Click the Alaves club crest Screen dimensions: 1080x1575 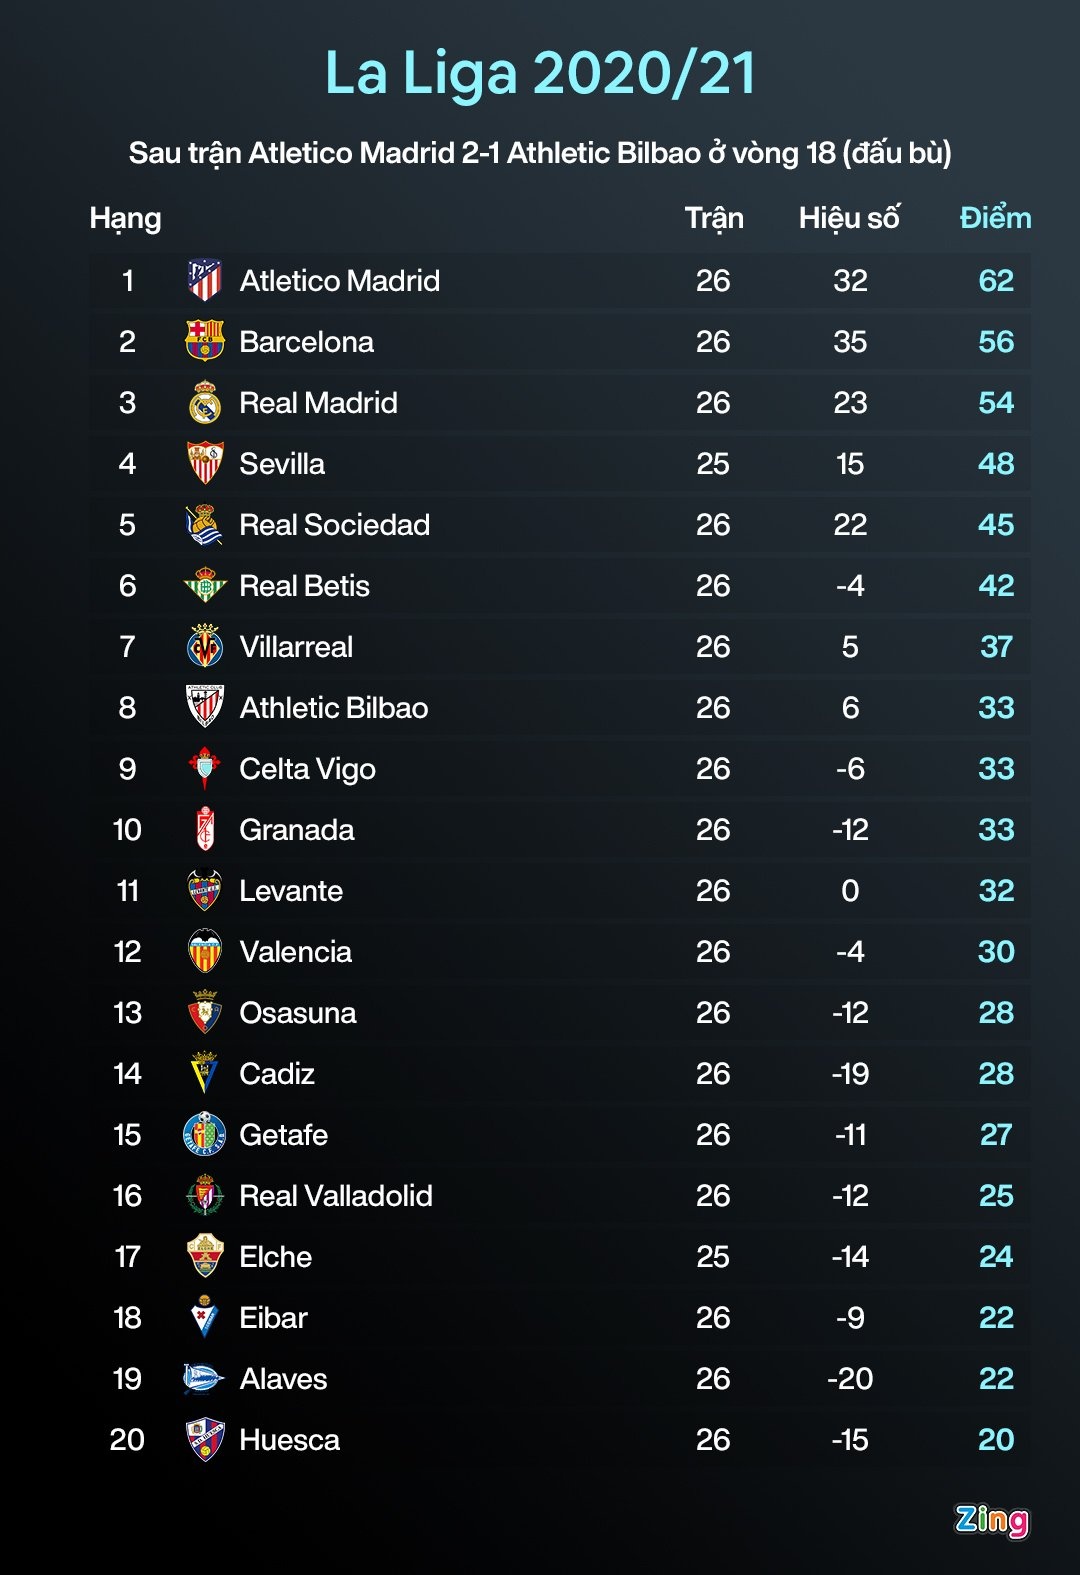pyautogui.click(x=203, y=1379)
